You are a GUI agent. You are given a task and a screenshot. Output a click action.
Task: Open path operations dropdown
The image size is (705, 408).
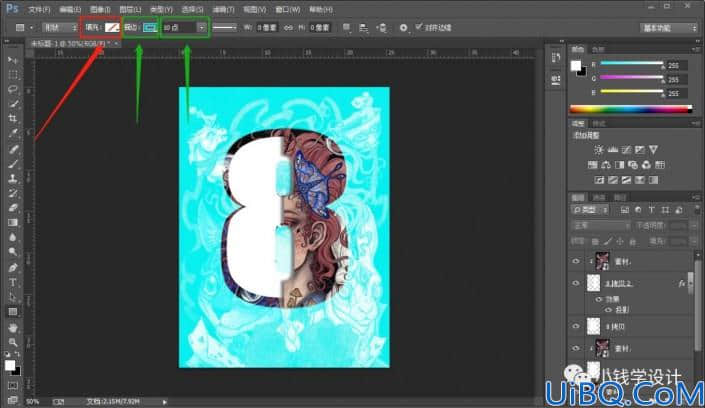coord(347,28)
